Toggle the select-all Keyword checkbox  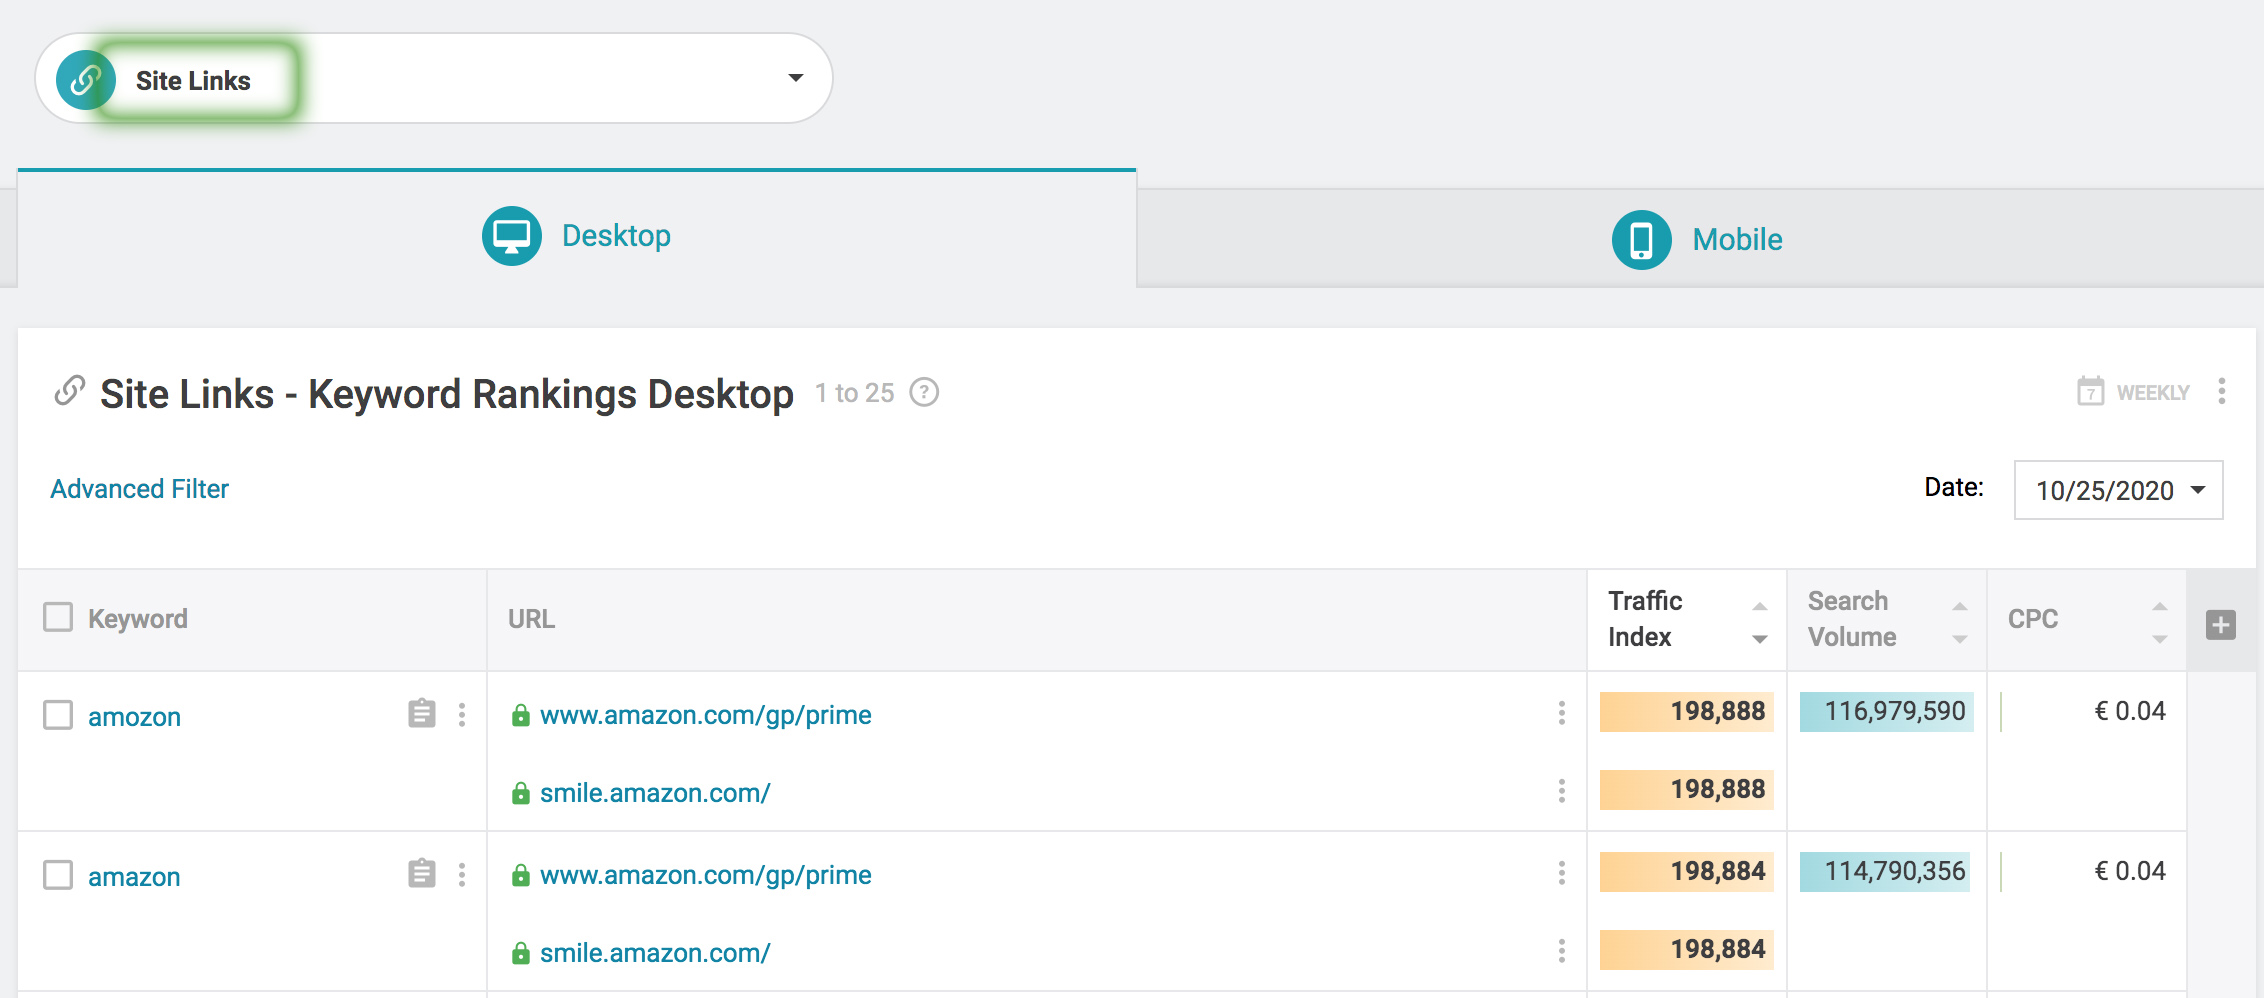(58, 617)
